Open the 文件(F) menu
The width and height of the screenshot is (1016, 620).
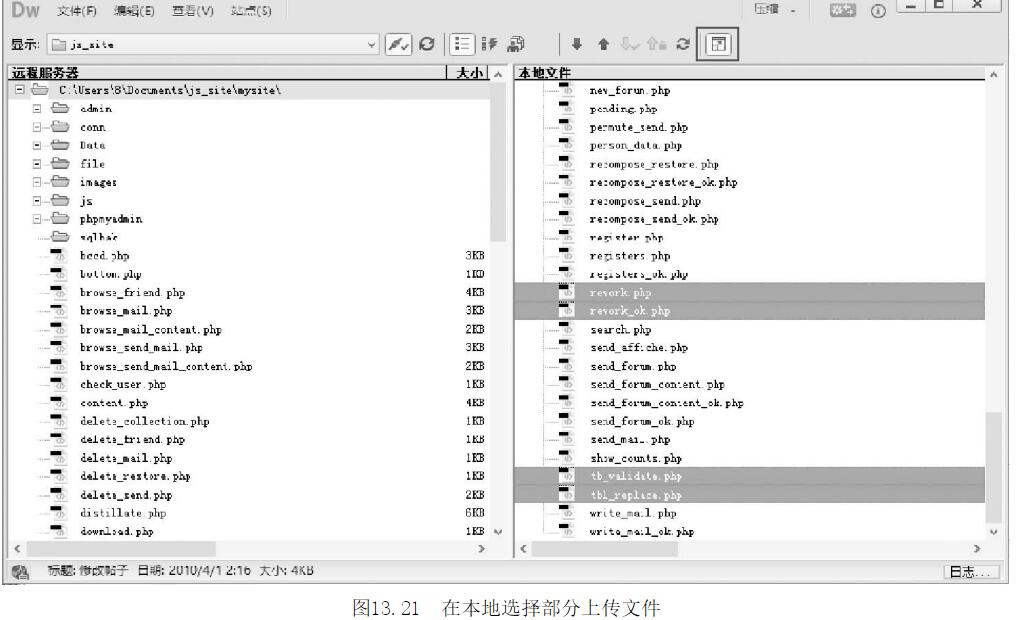78,11
